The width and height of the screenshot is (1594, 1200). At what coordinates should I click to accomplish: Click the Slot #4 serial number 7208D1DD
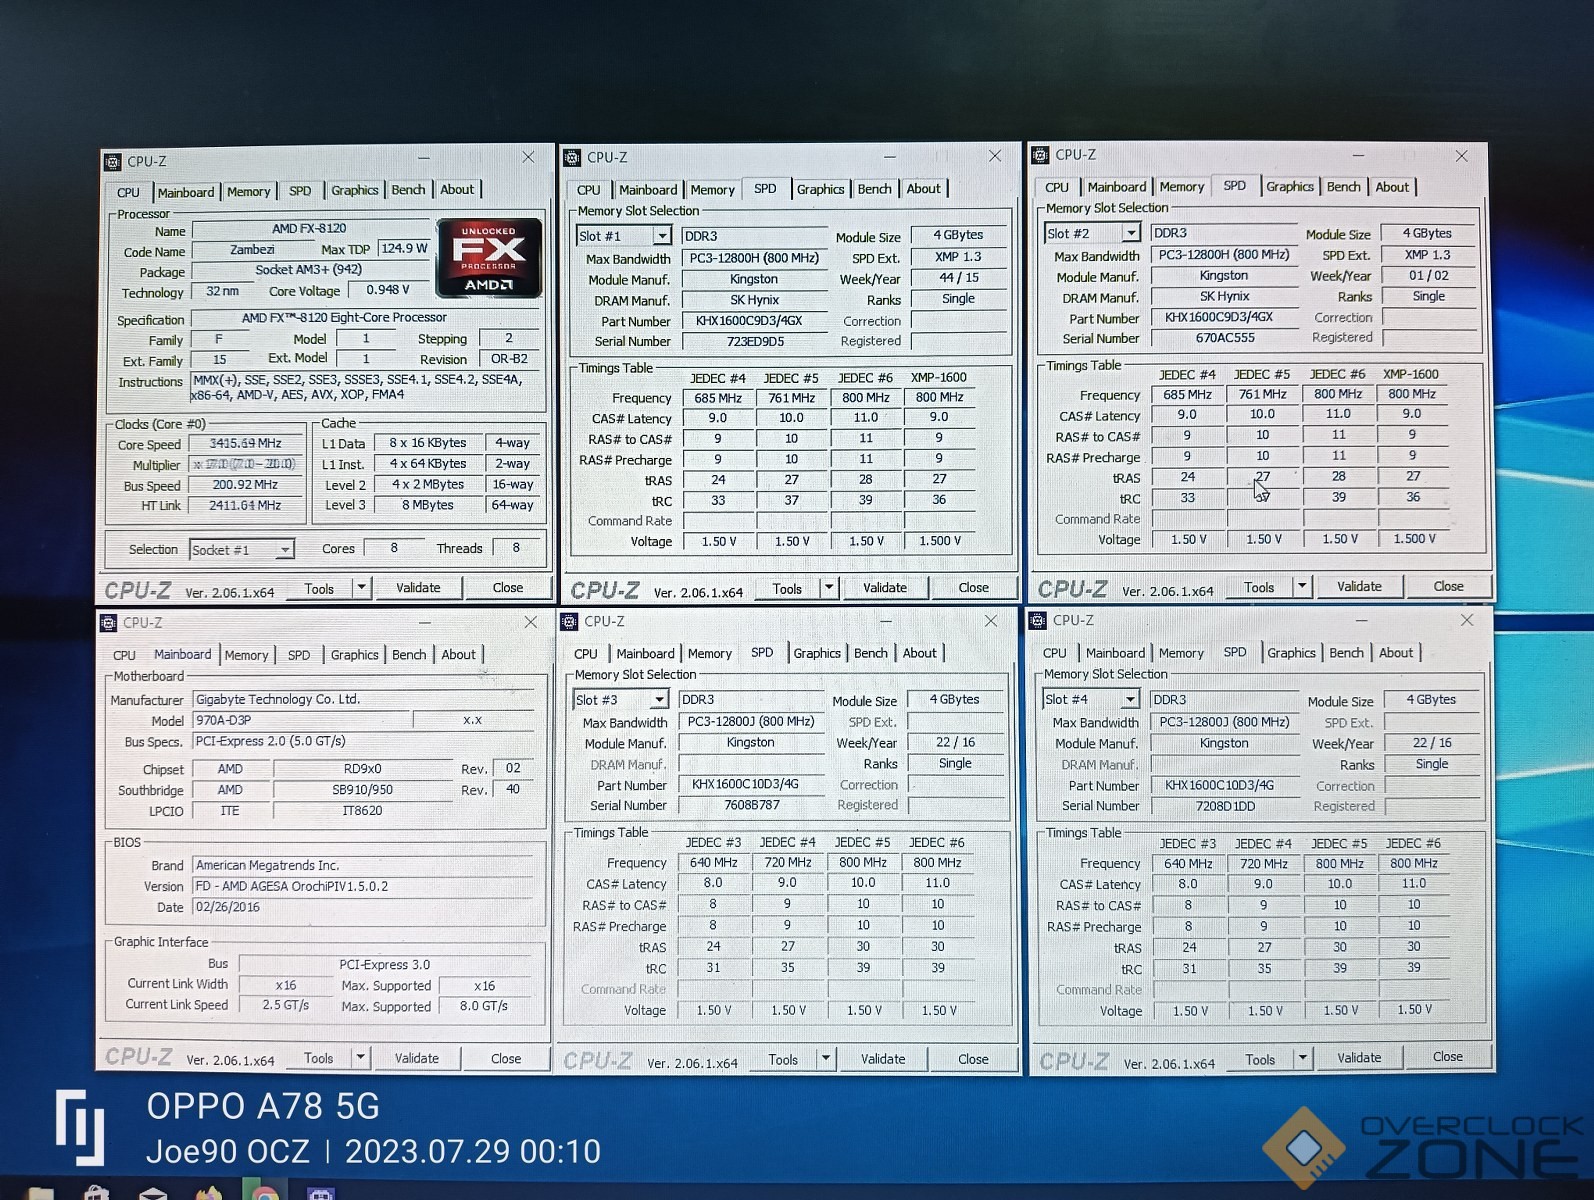coord(1225,806)
